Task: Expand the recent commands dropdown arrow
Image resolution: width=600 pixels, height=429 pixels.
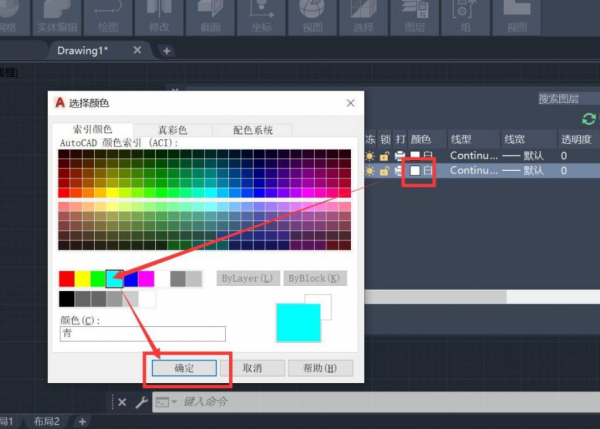Action: pyautogui.click(x=174, y=402)
